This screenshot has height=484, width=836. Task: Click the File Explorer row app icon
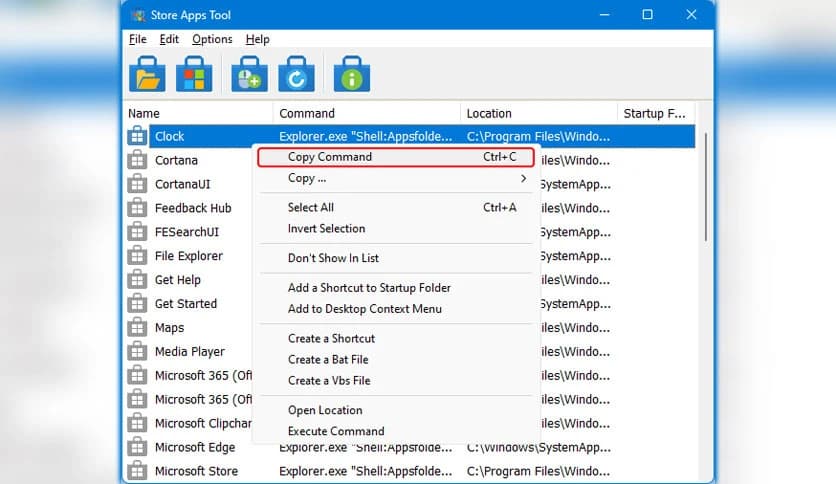point(137,256)
